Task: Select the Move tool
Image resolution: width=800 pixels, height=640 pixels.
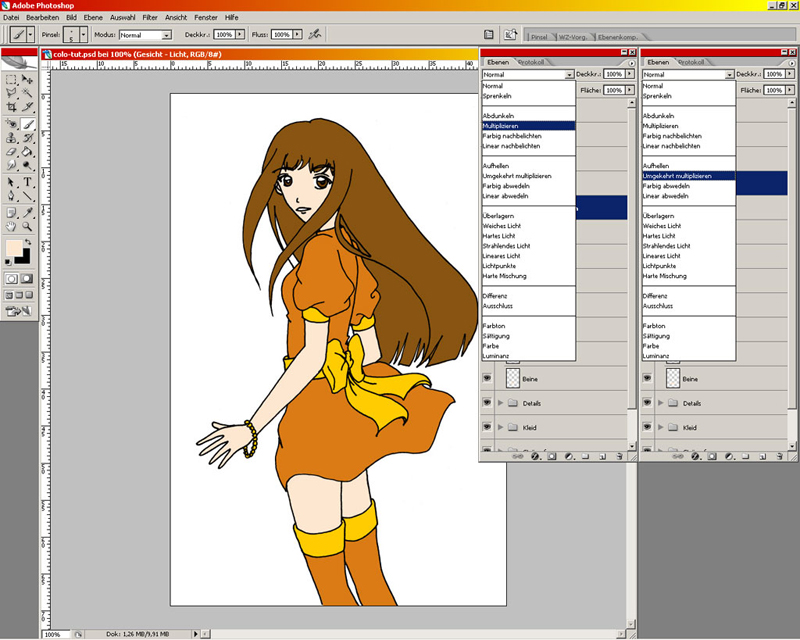Action: tap(28, 80)
